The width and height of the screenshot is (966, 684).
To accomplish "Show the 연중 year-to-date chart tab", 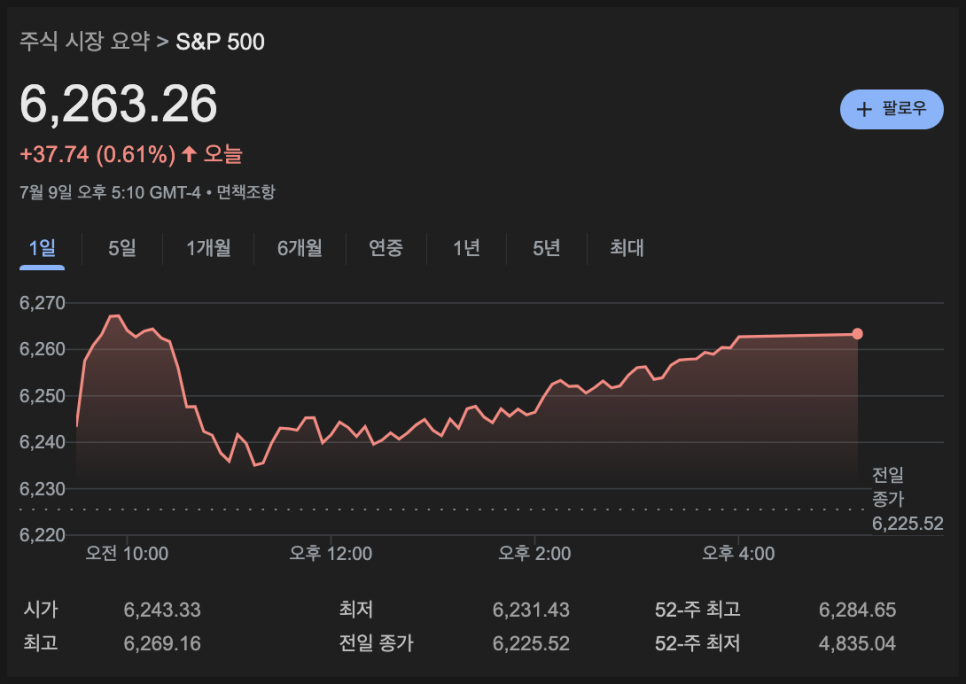I will (386, 248).
